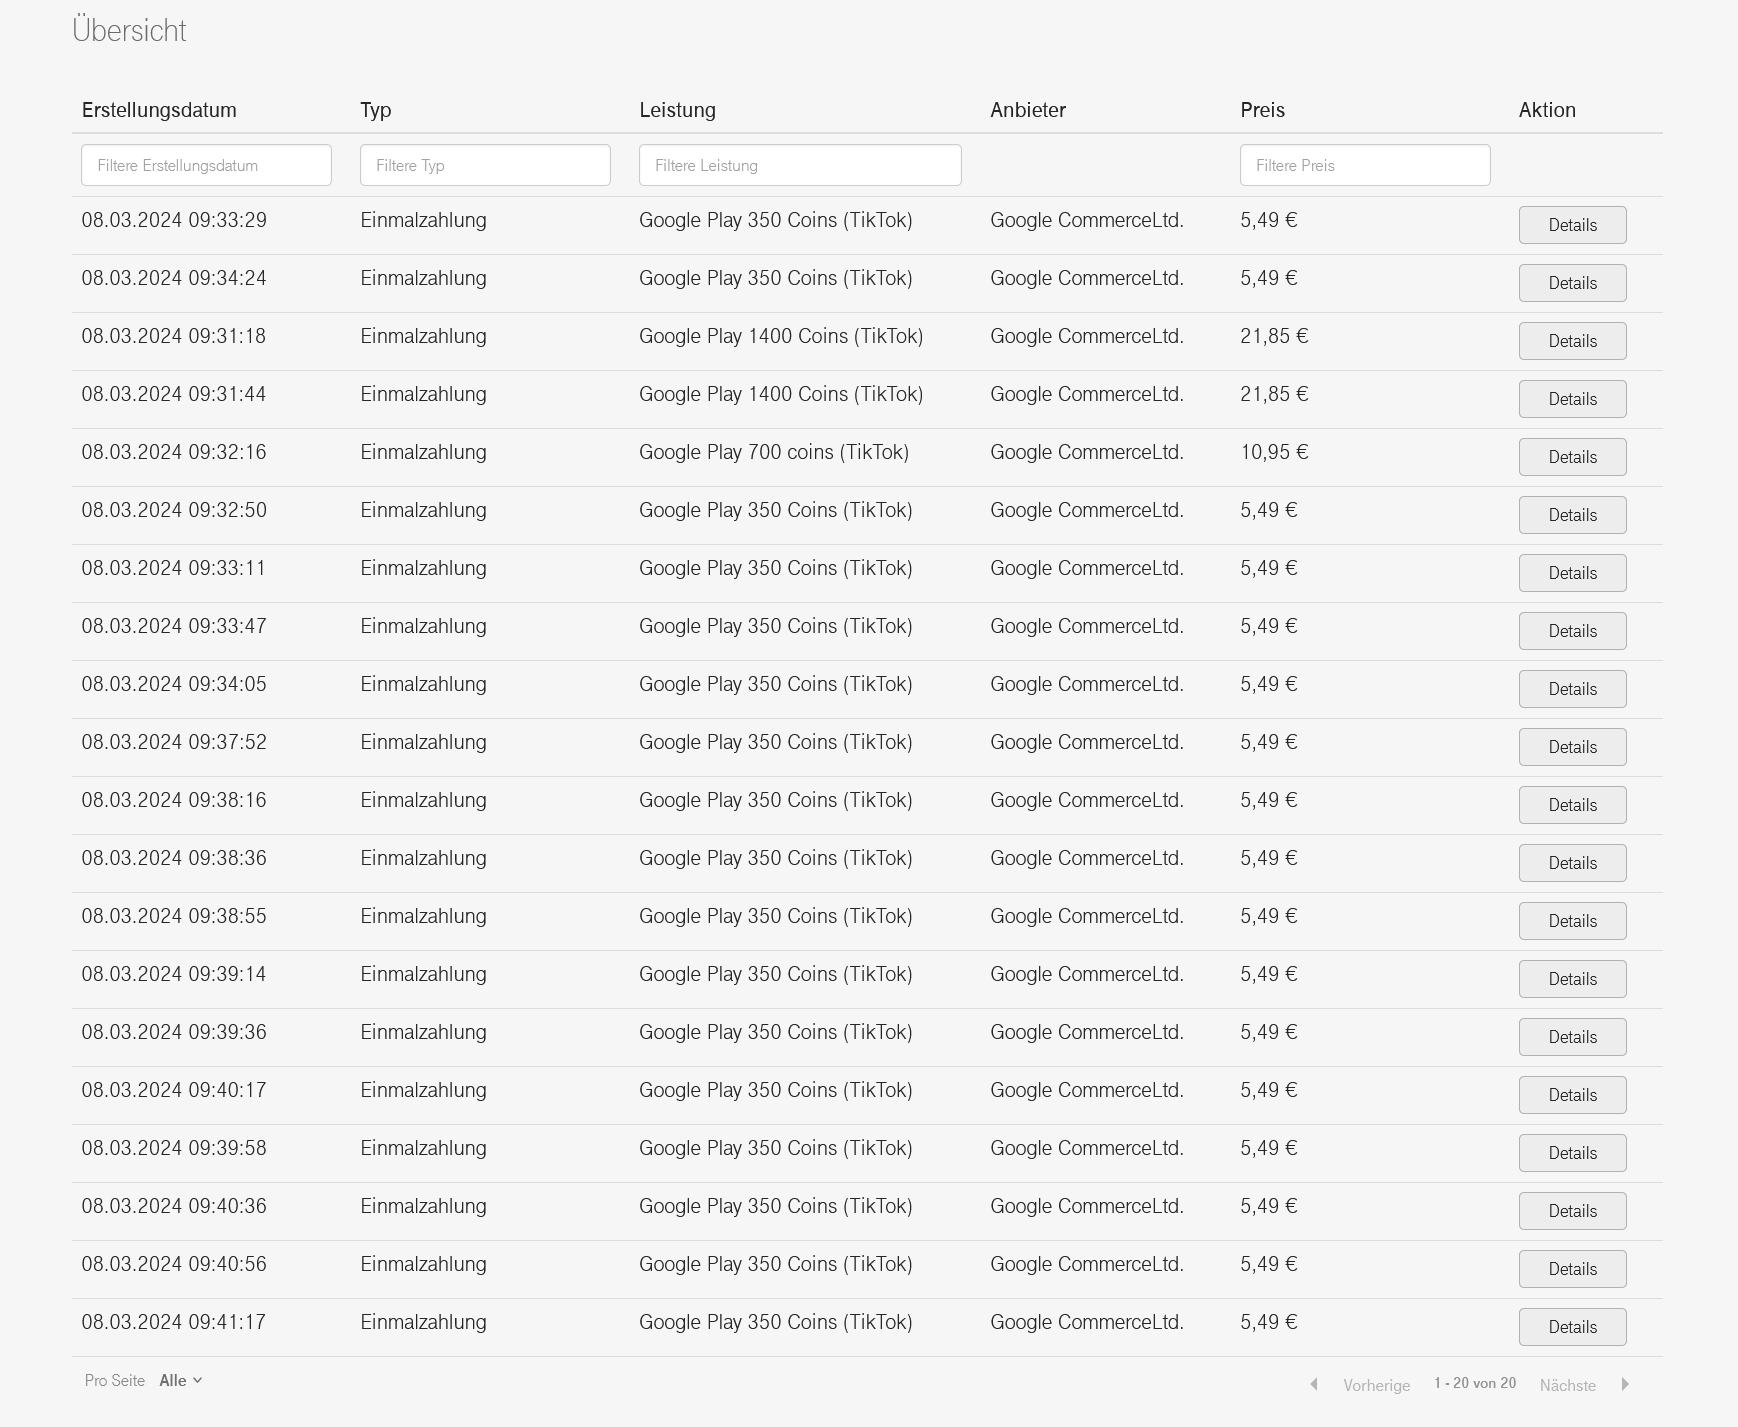
Task: Click the Vorherige pagination link
Action: pos(1376,1385)
